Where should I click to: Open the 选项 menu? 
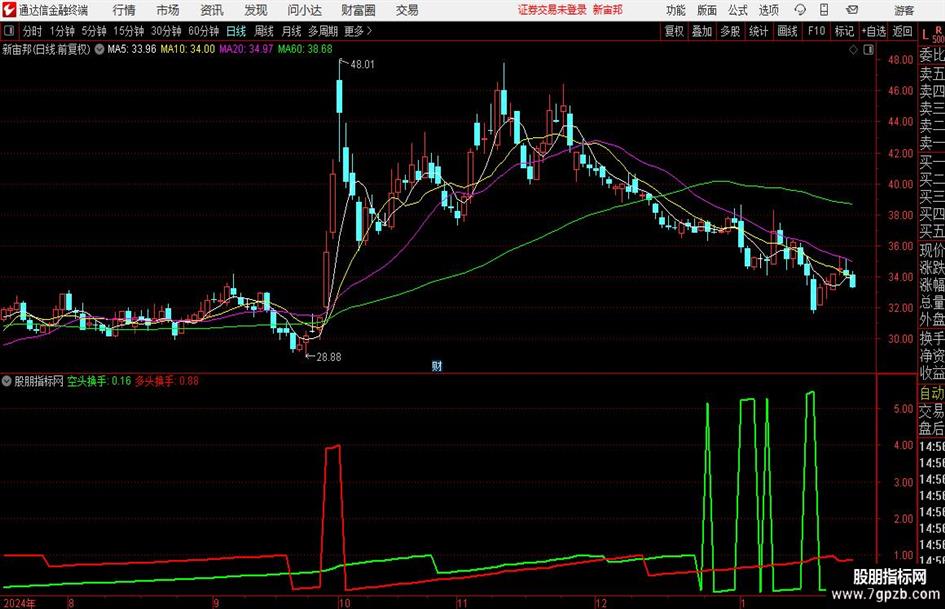[768, 10]
